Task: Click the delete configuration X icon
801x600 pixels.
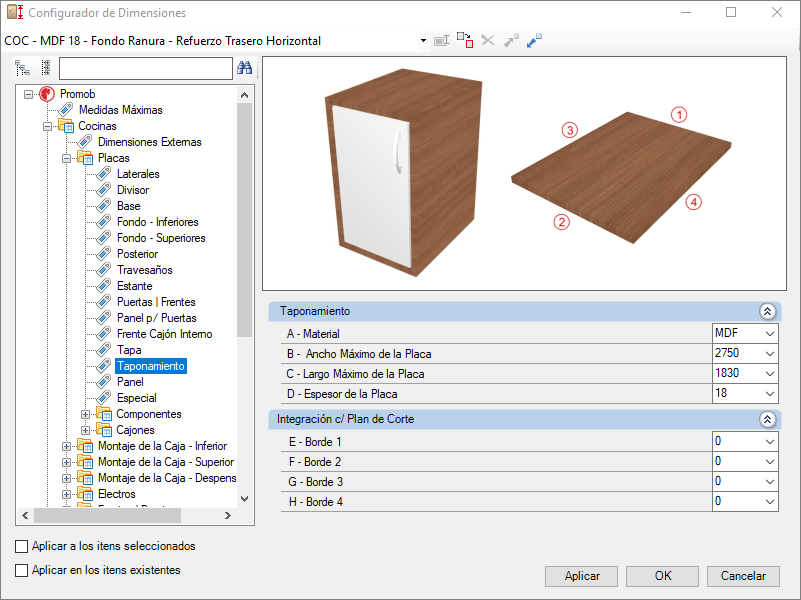Action: 488,40
